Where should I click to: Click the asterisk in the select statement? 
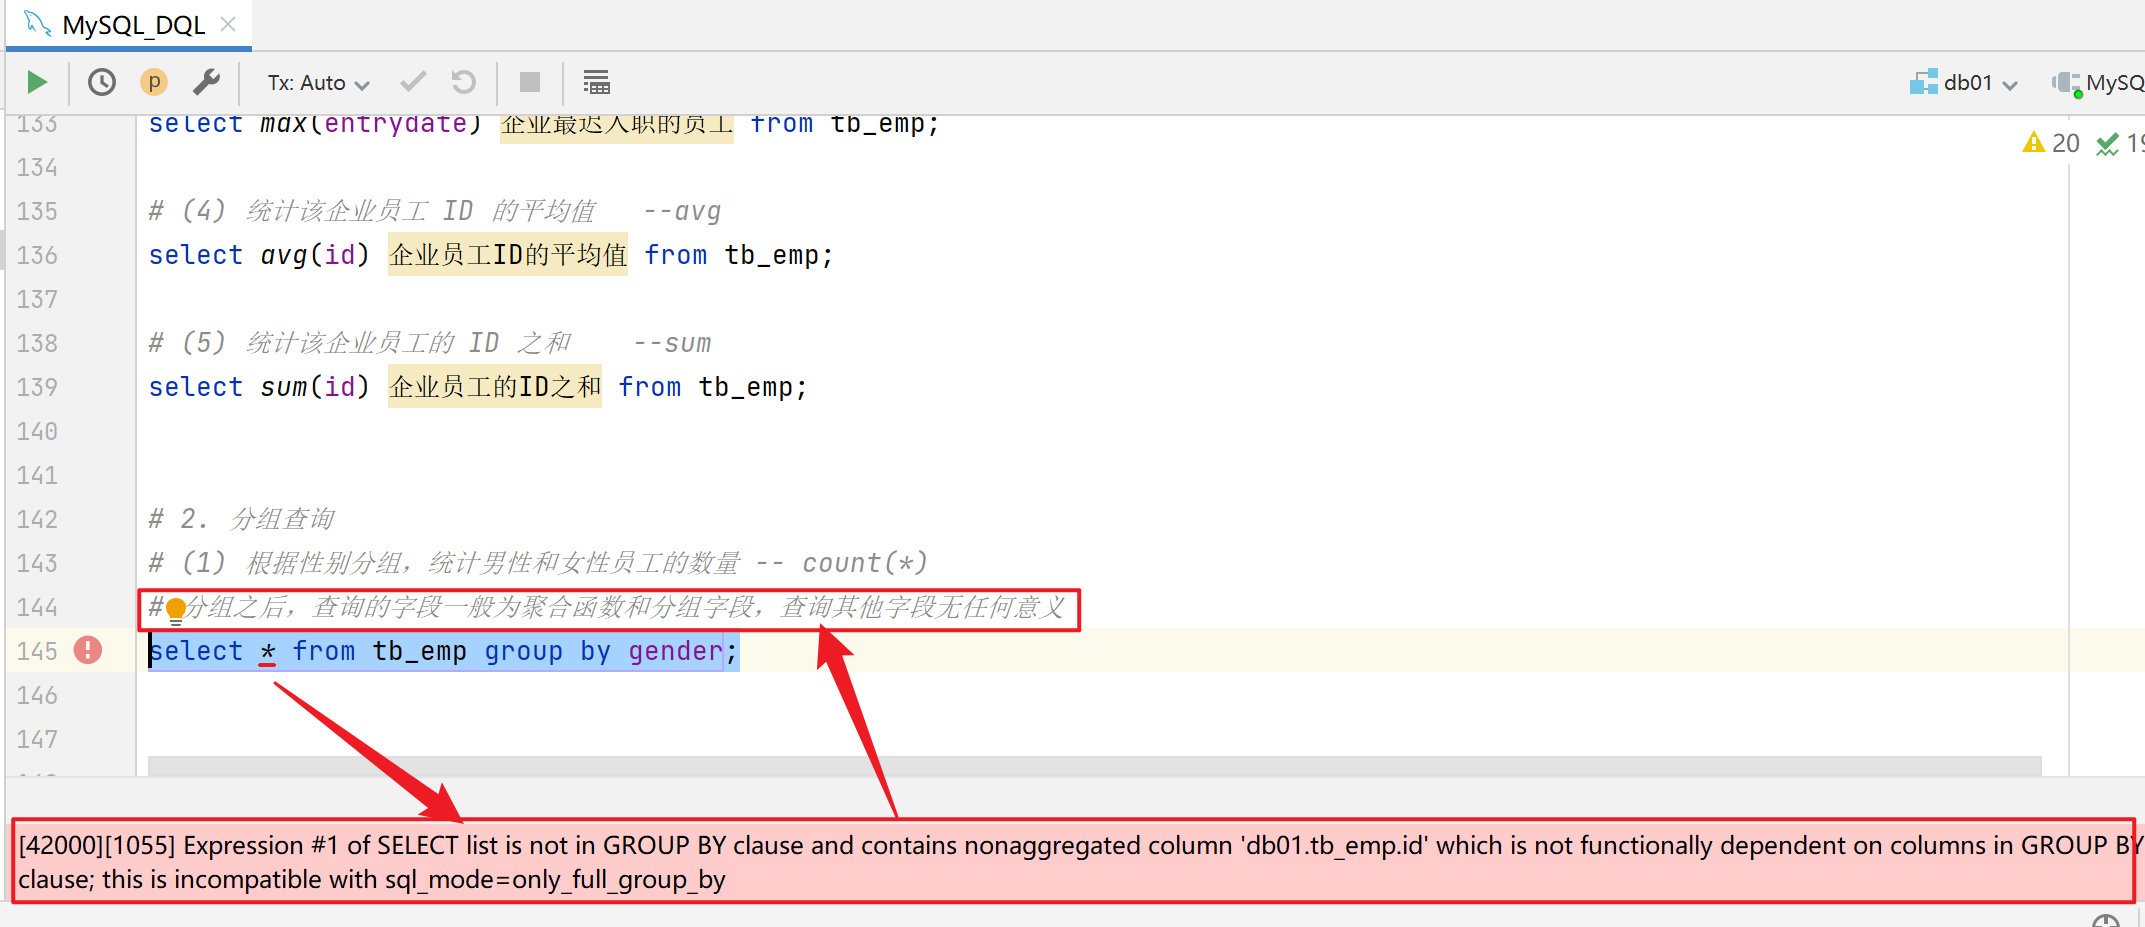point(268,652)
